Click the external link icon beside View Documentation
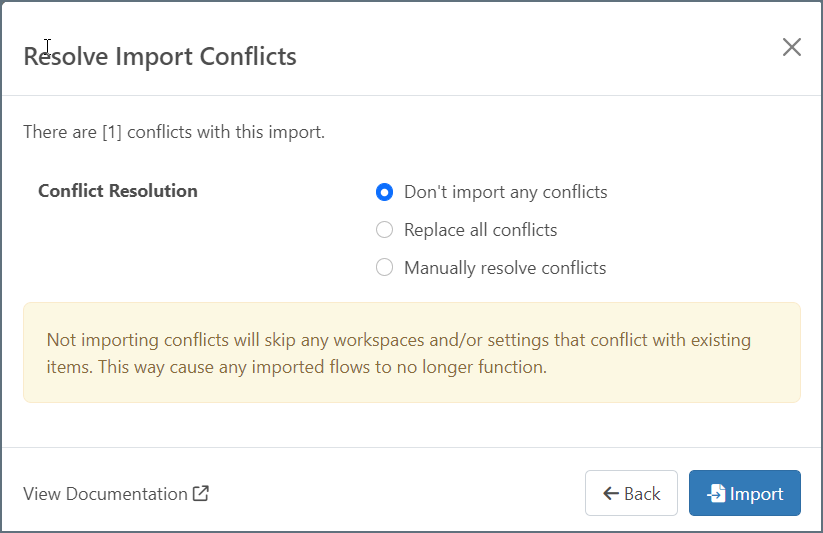This screenshot has height=533, width=823. click(201, 493)
